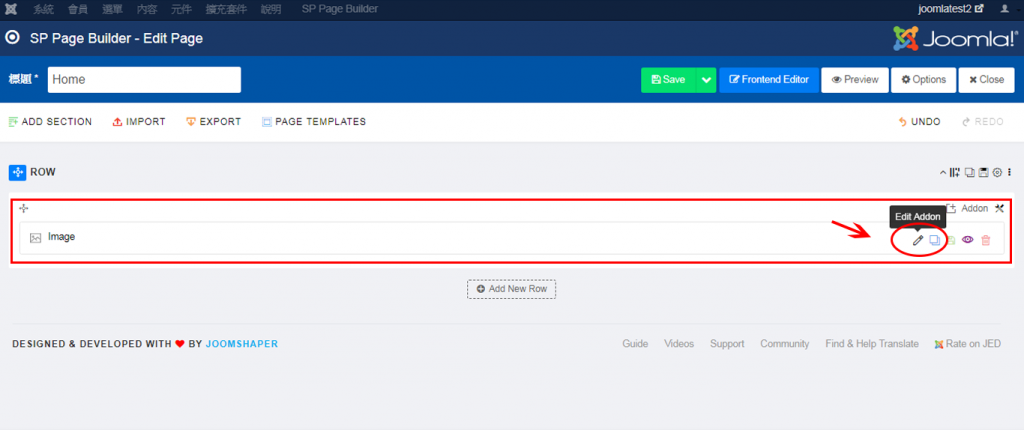Click the Edit Addon pencil icon
This screenshot has height=430, width=1024.
pos(917,240)
